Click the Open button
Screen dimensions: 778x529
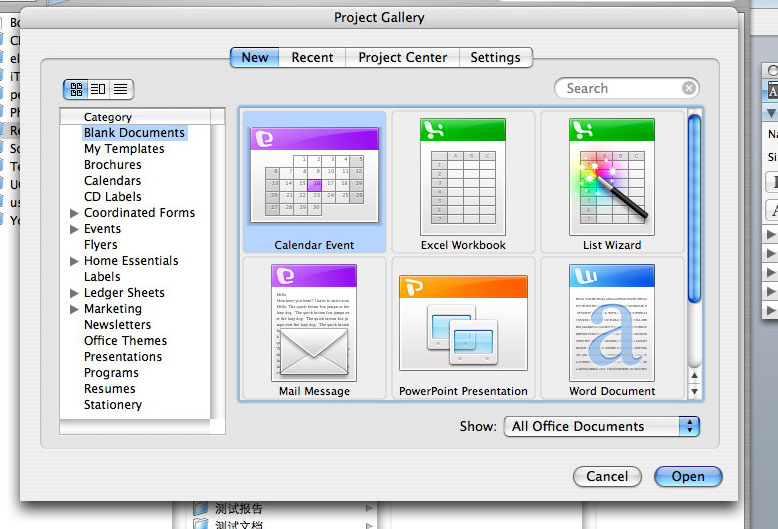coord(688,476)
